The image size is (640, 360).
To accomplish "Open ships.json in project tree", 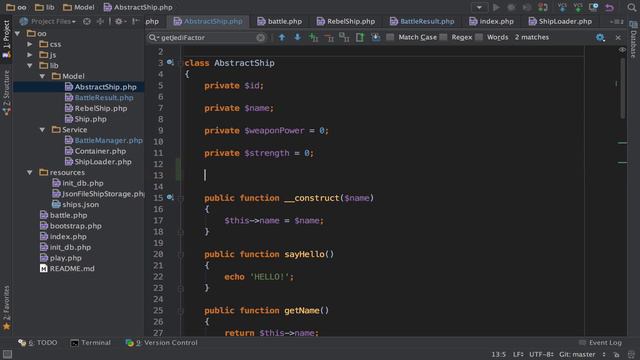I will [76, 204].
